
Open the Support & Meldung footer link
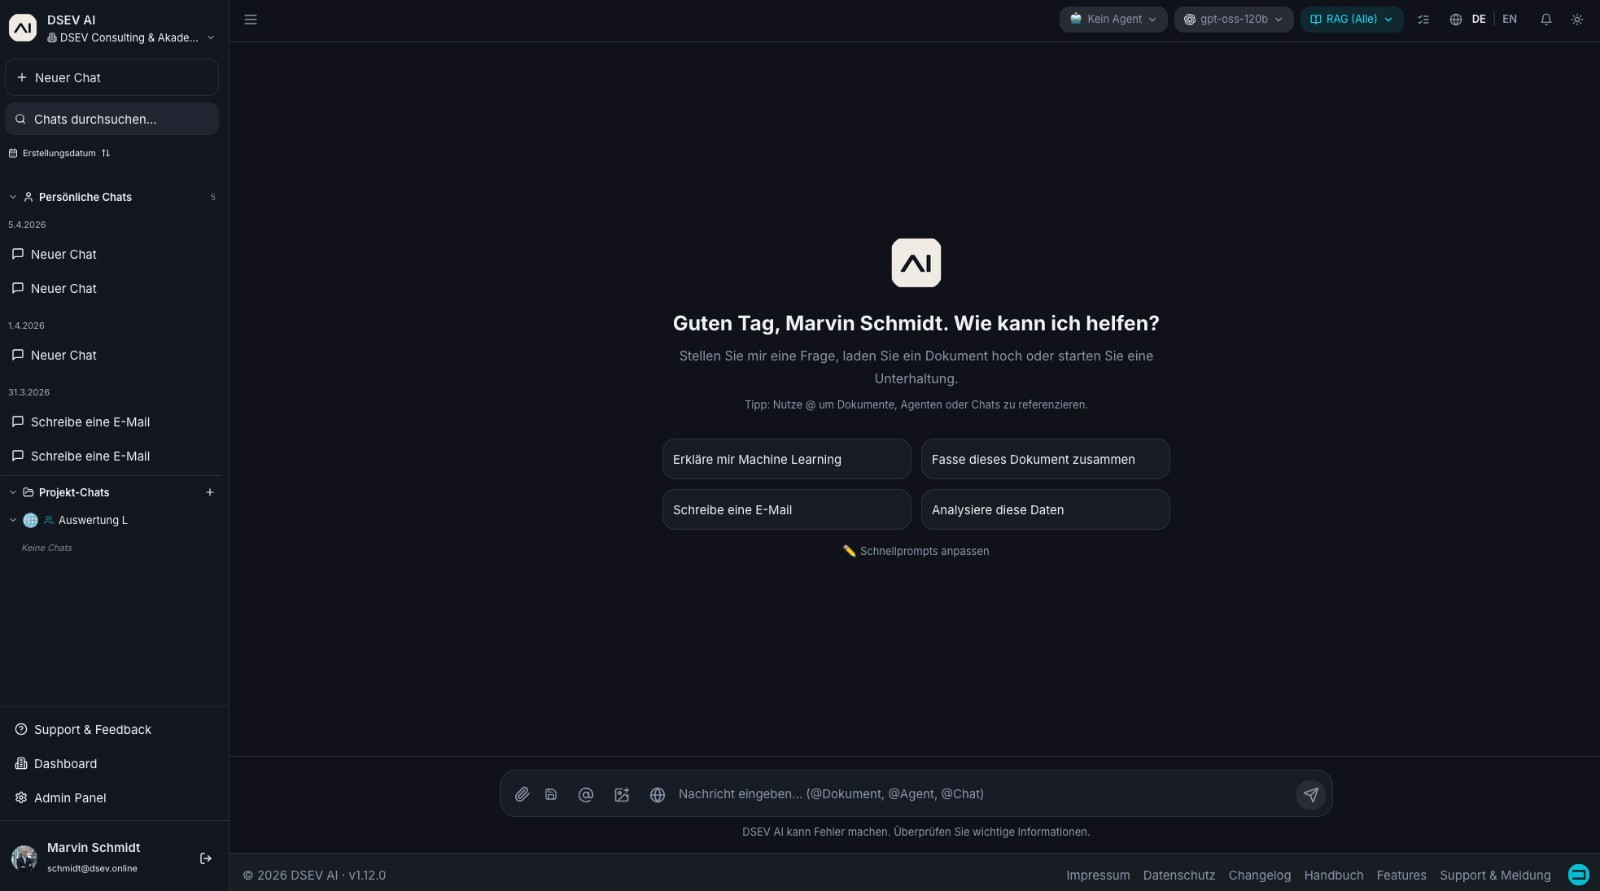tap(1495, 875)
